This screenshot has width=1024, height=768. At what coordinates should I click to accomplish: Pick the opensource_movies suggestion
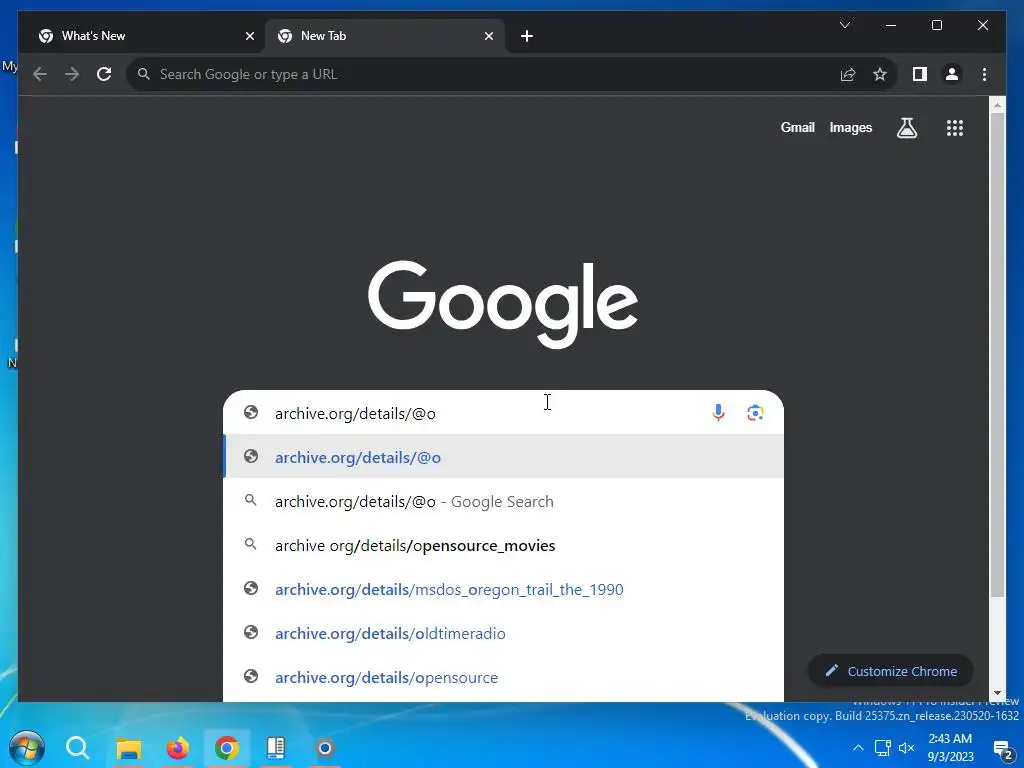[504, 545]
